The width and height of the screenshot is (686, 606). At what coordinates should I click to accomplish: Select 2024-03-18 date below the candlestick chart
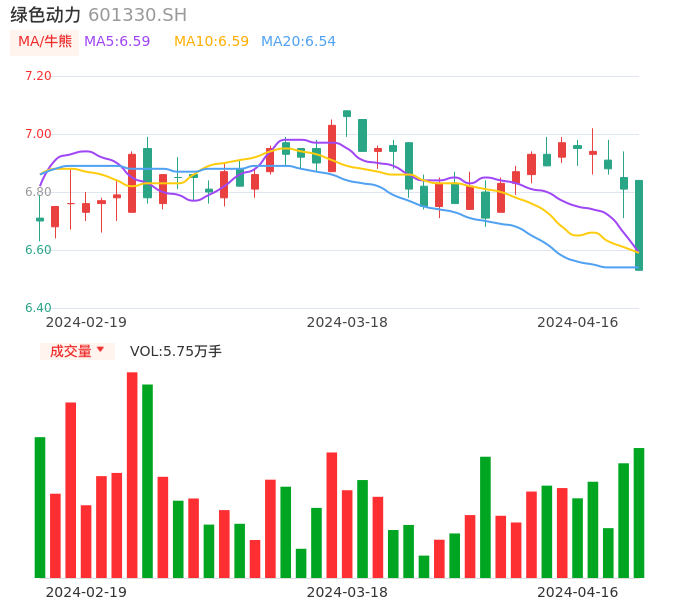[347, 322]
